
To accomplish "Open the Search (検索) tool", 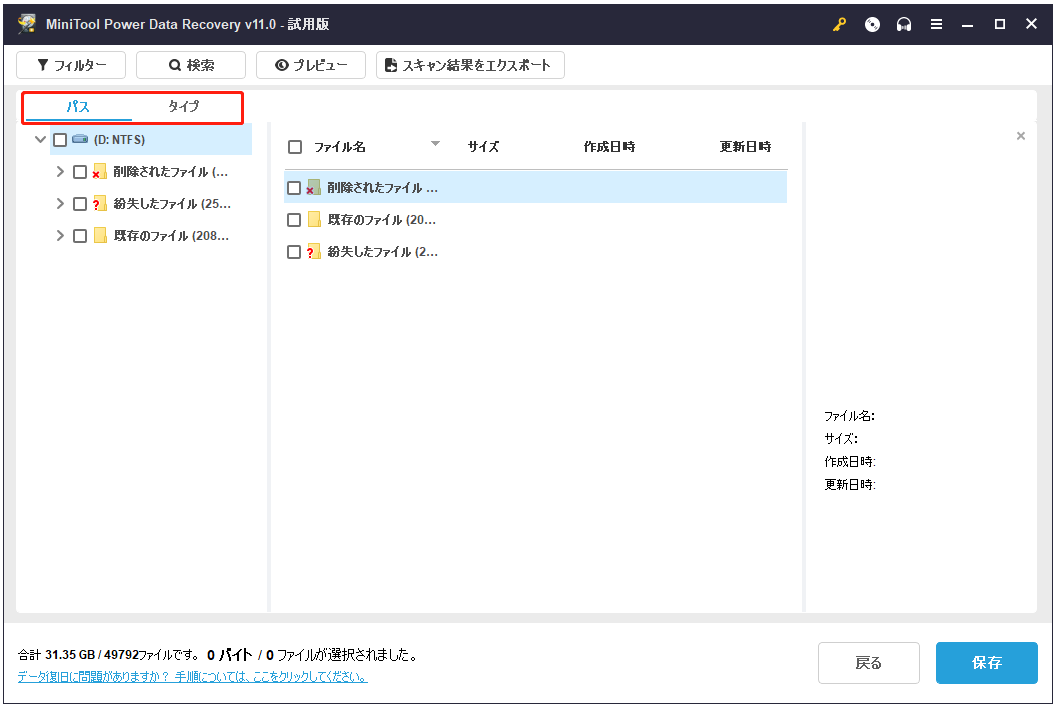I will [x=190, y=65].
